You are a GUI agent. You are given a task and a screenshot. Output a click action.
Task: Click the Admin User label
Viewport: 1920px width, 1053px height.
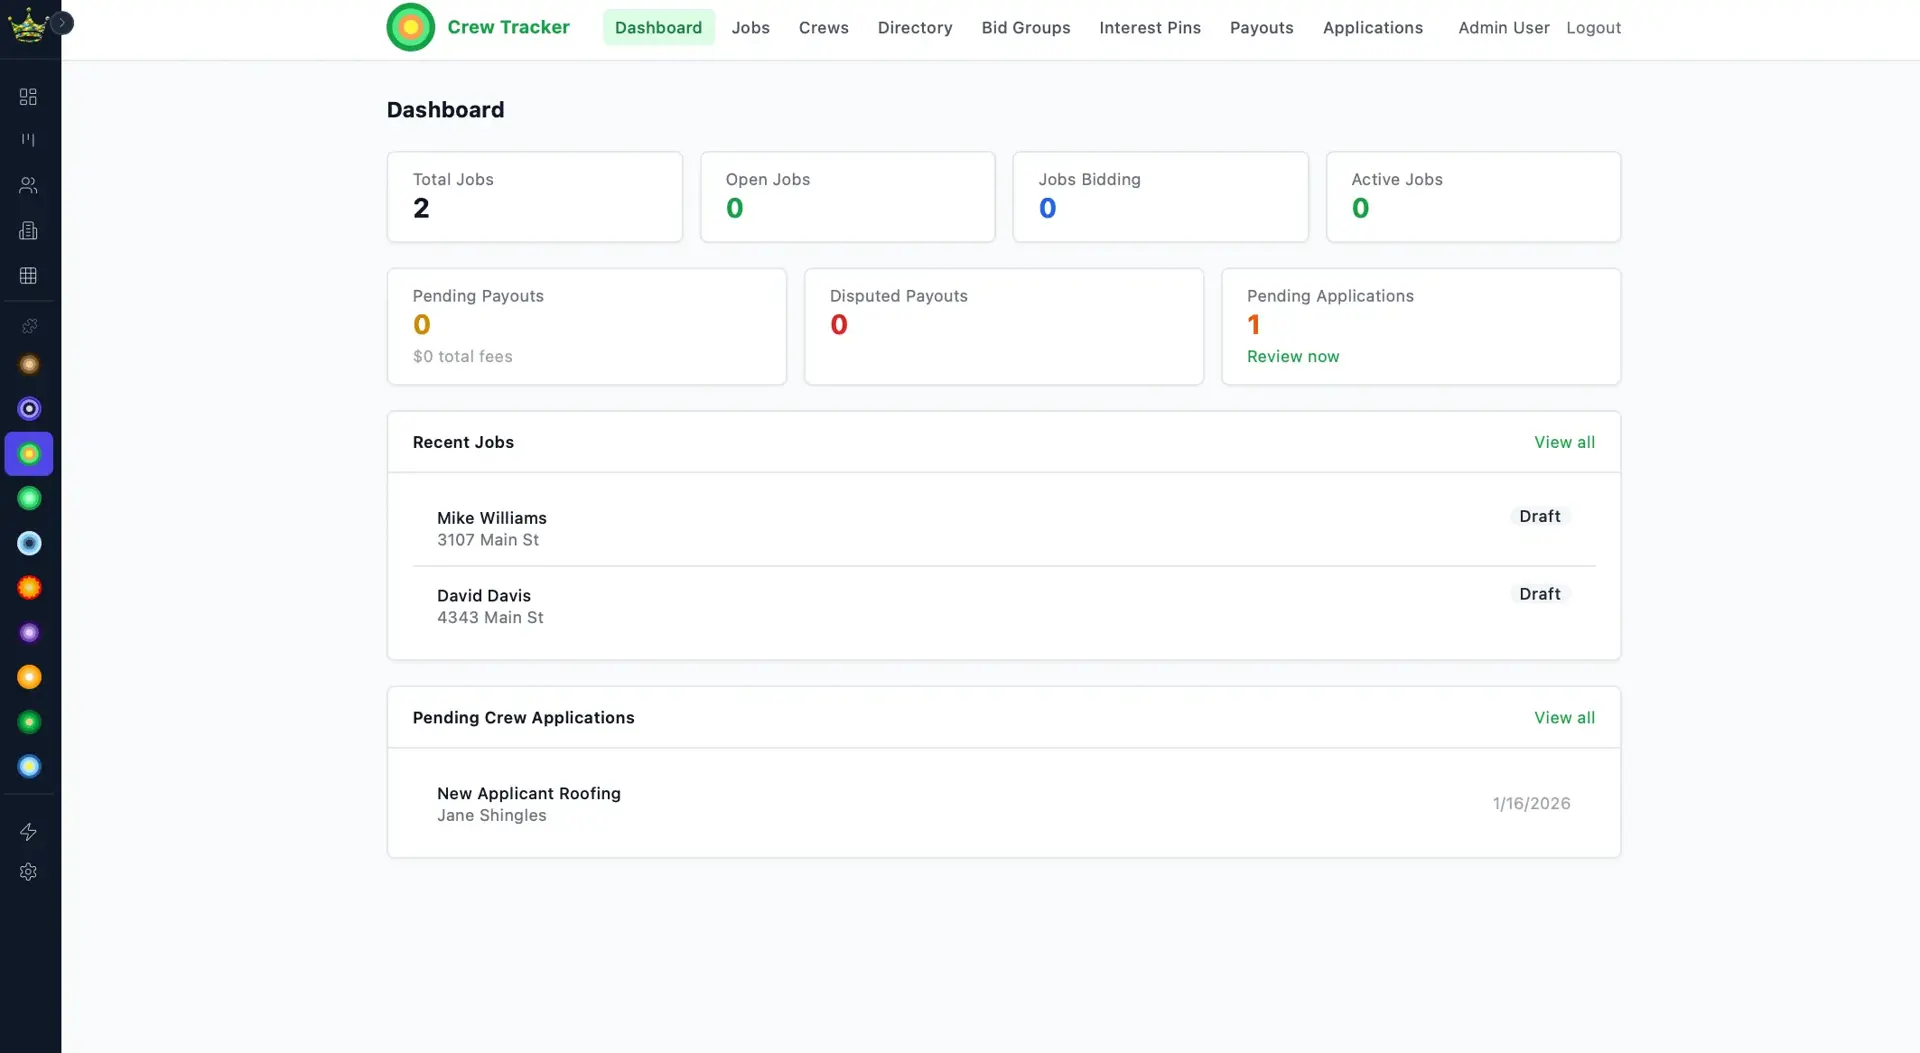point(1503,27)
